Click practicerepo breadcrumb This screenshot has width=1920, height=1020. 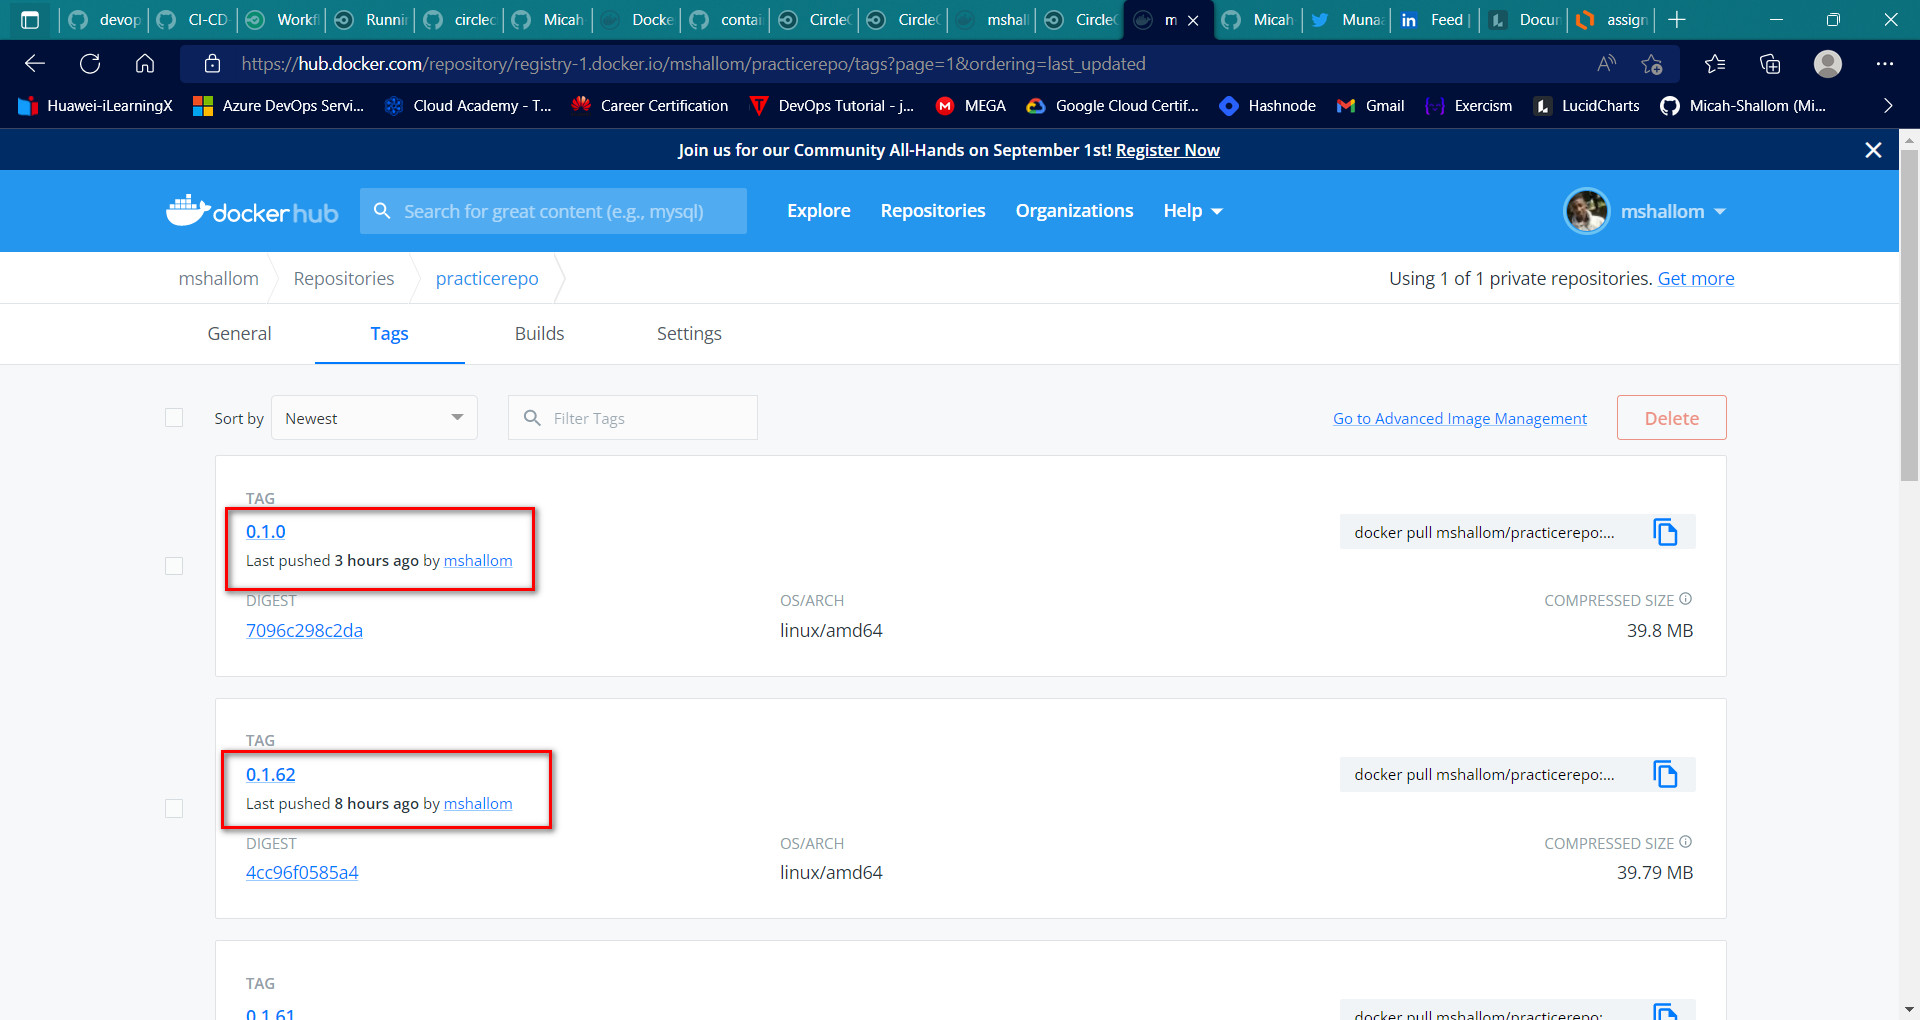point(487,278)
